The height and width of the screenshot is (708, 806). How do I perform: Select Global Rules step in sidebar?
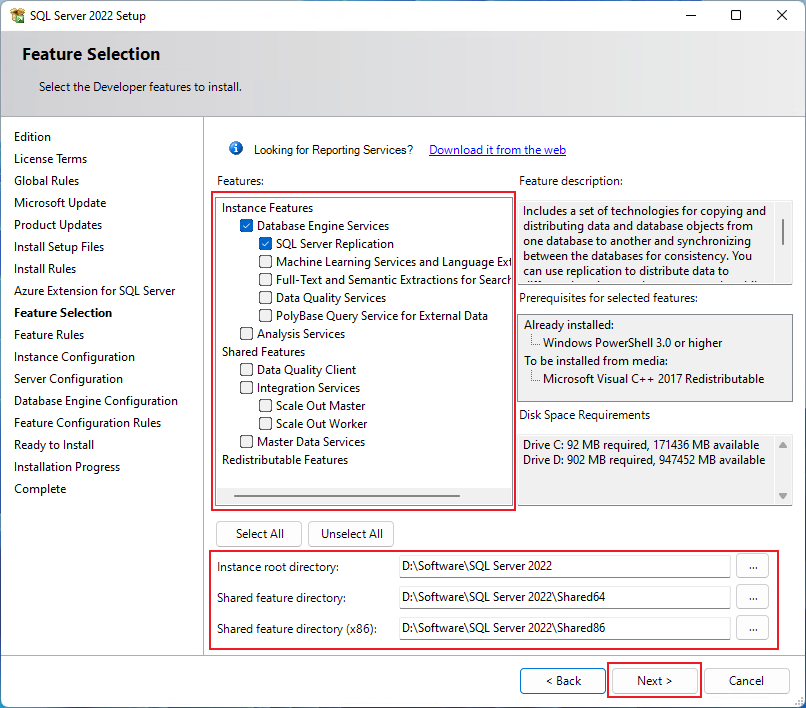pyautogui.click(x=46, y=181)
